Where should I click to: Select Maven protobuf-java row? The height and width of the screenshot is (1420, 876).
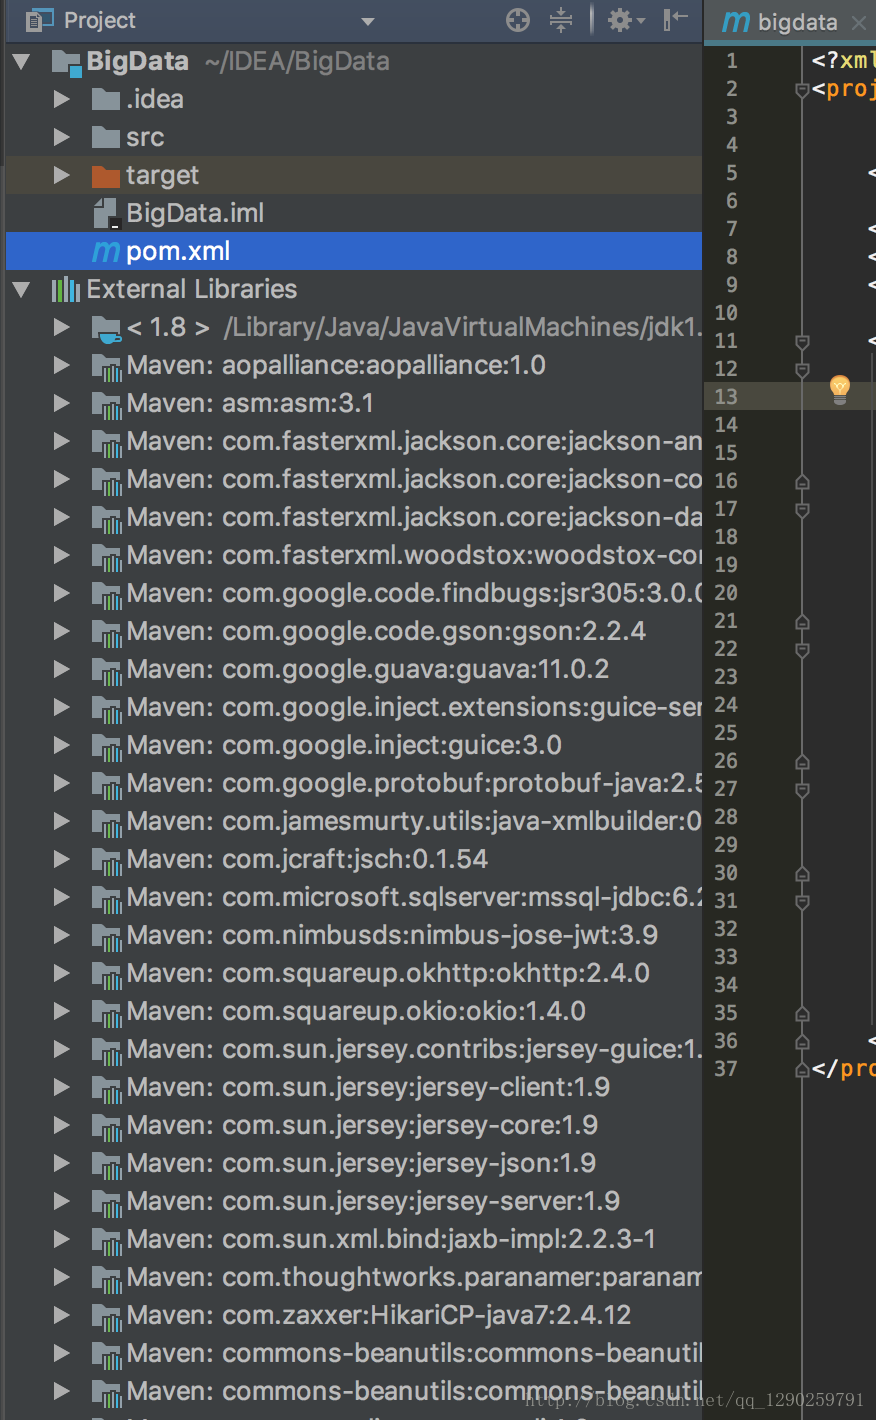click(354, 783)
